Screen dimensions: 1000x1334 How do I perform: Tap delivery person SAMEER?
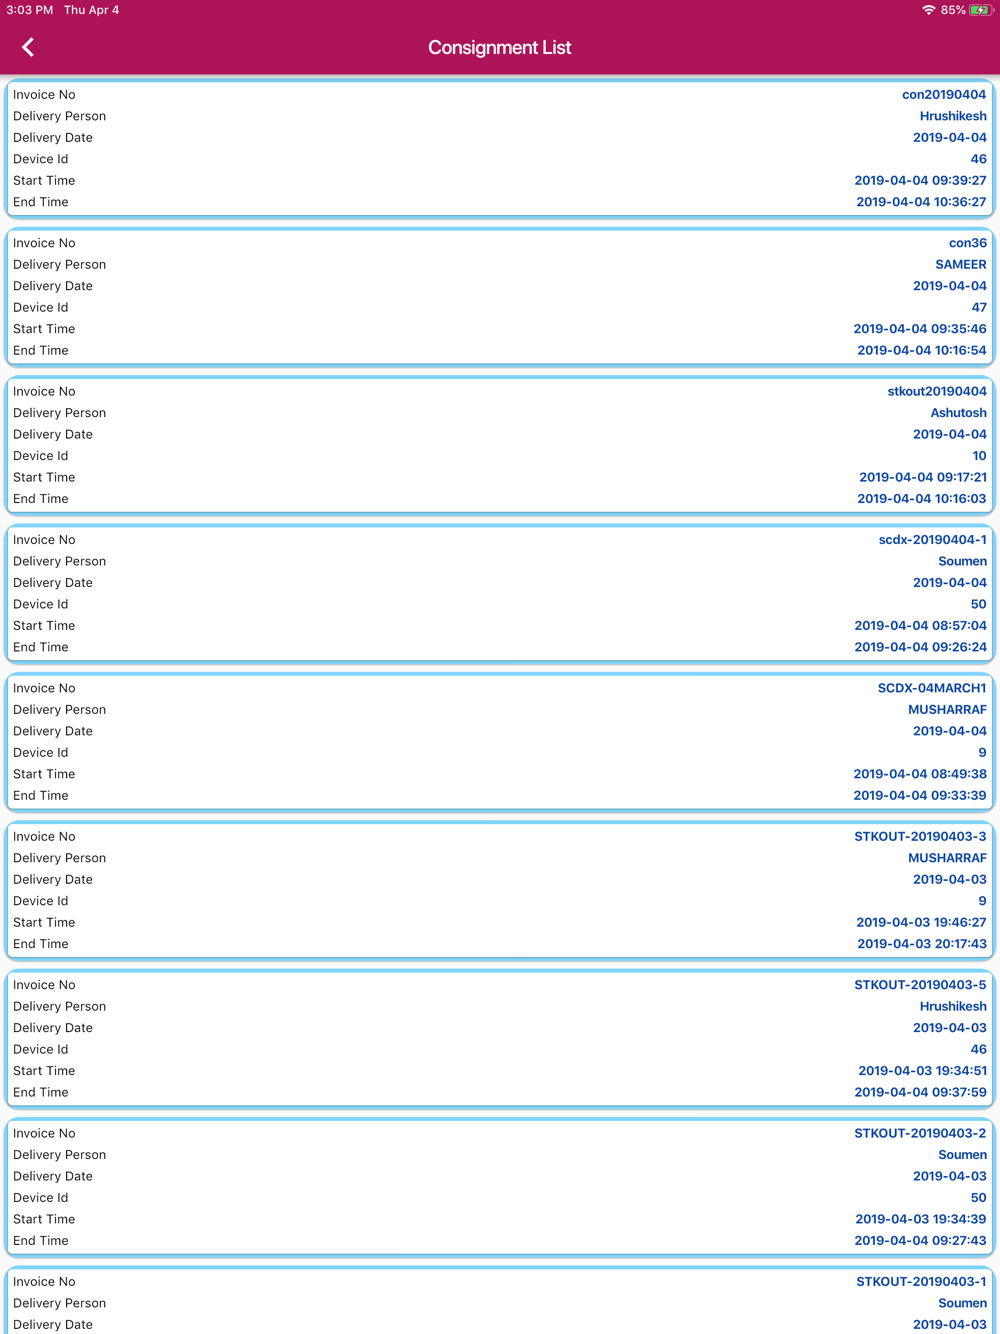[x=961, y=265]
